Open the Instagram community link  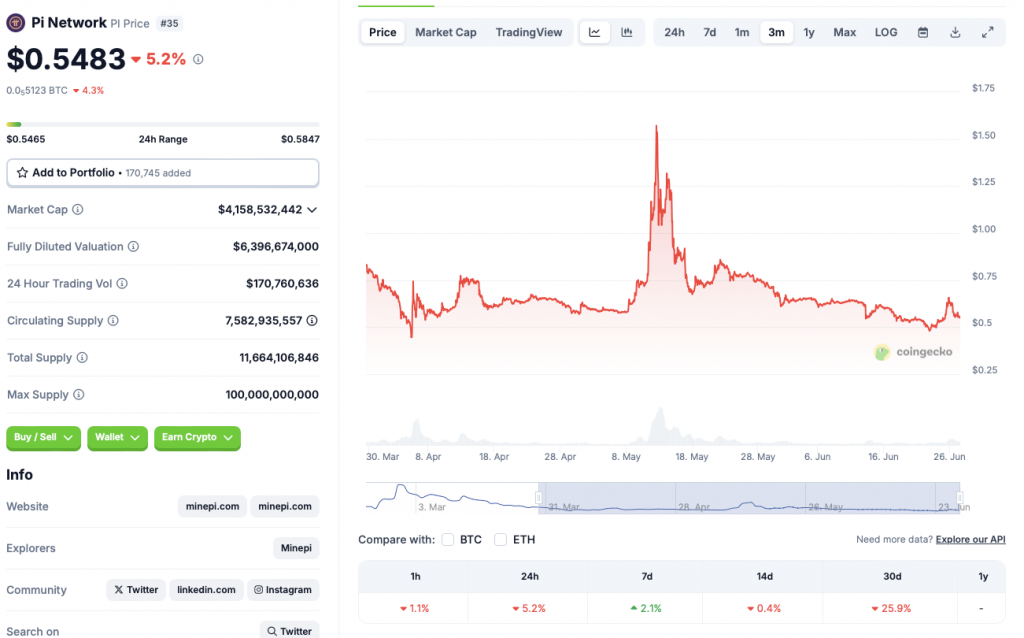point(283,590)
